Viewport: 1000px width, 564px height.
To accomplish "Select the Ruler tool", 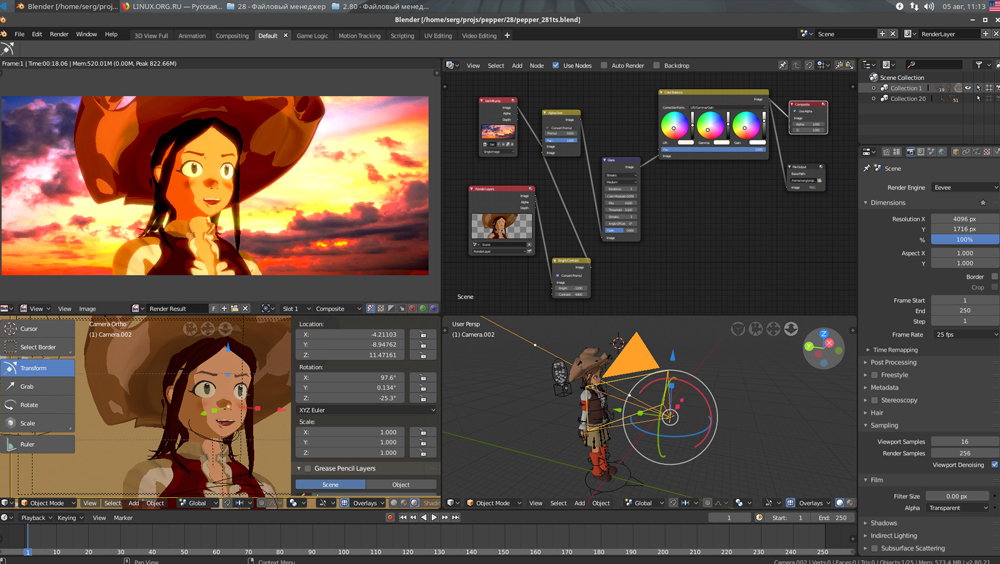I will [37, 444].
